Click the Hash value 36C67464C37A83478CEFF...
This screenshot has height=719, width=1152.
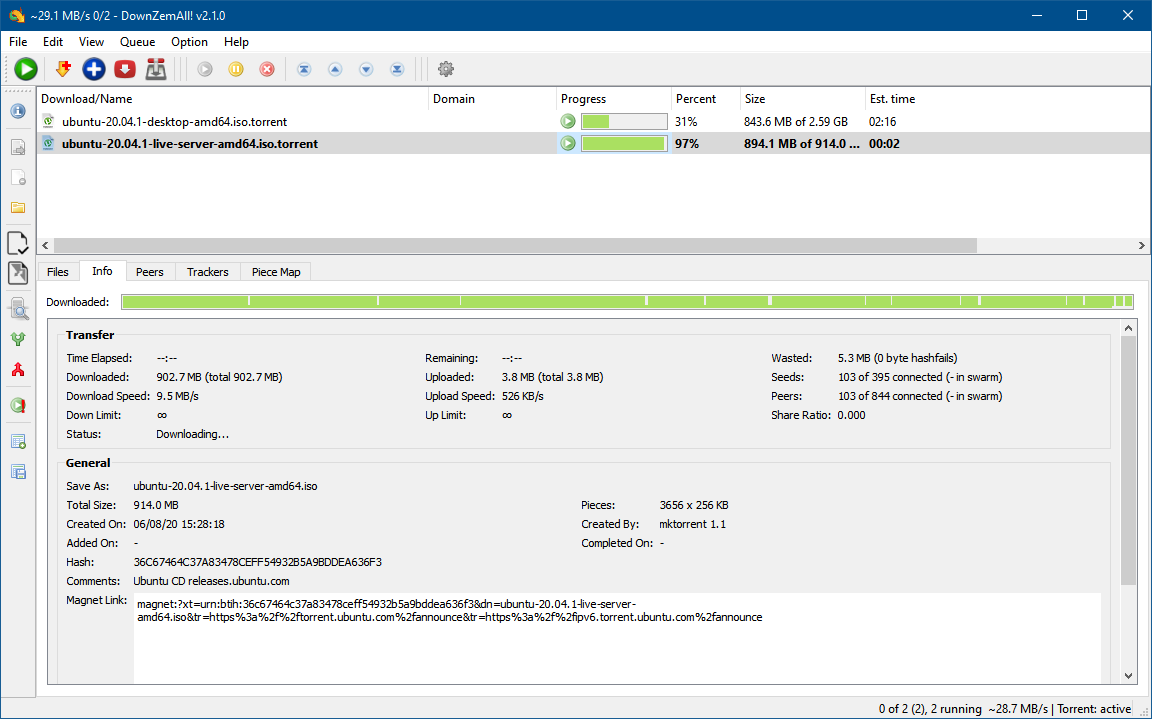click(258, 562)
